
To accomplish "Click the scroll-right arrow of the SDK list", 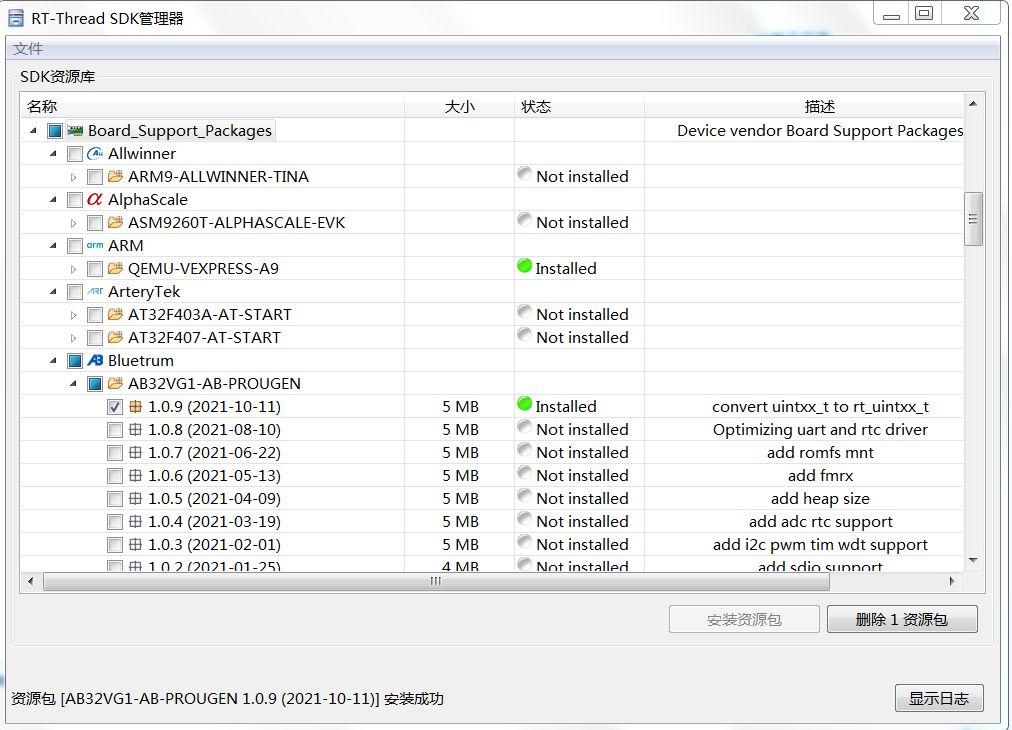I will click(952, 582).
